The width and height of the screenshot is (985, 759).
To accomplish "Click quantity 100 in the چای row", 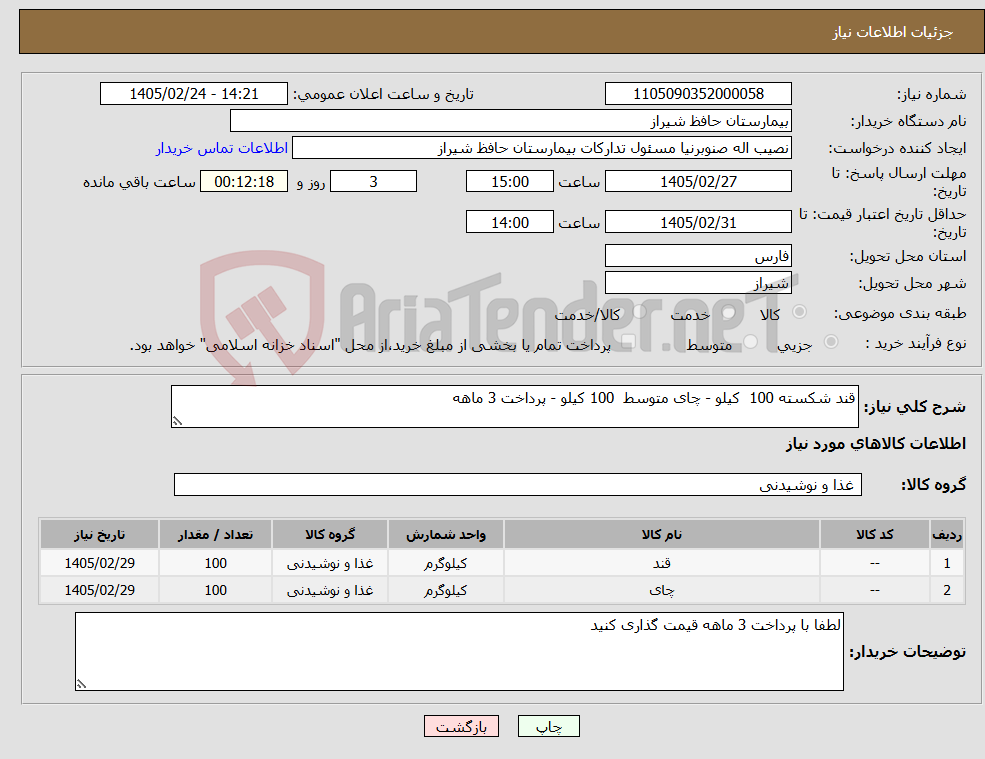I will pyautogui.click(x=215, y=590).
